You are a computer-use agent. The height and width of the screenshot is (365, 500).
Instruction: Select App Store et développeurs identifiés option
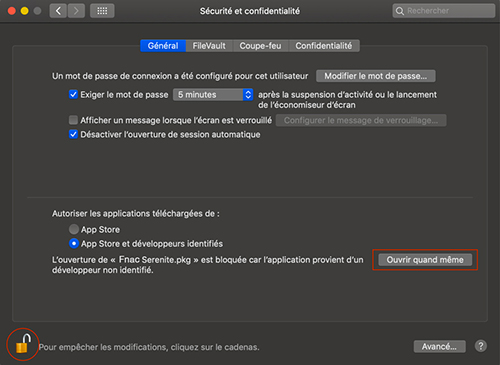[x=74, y=243]
